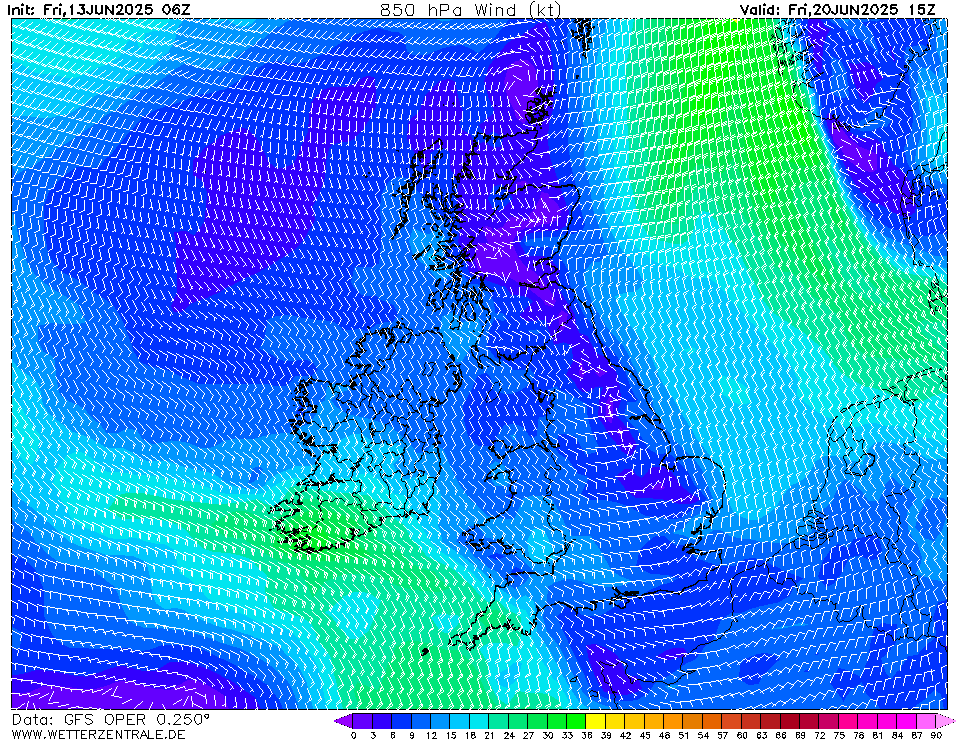Click the light blue swatch between 12 and 15
This screenshot has width=959, height=741.
pyautogui.click(x=440, y=721)
